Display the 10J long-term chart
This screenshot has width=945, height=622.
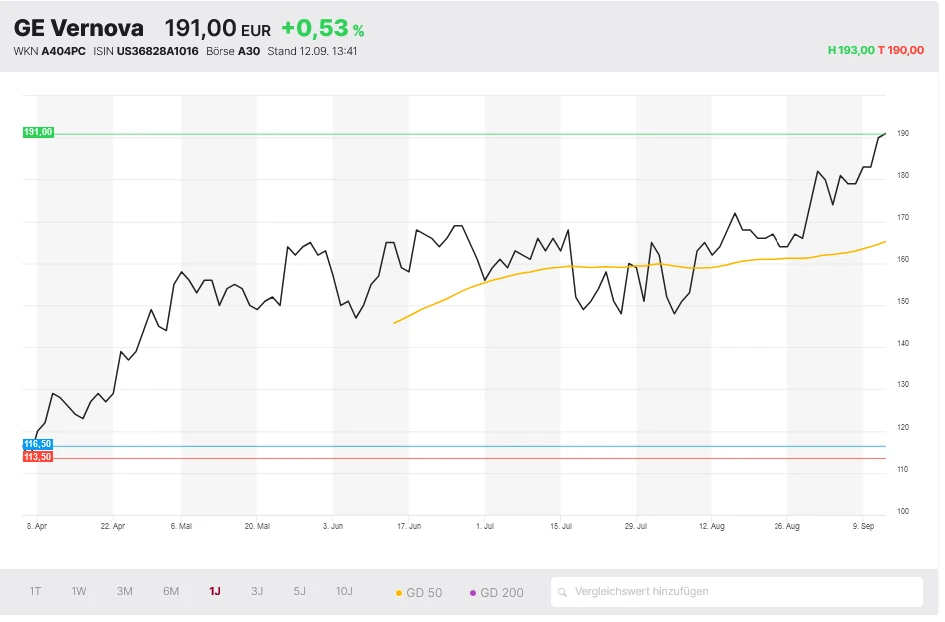[x=344, y=591]
